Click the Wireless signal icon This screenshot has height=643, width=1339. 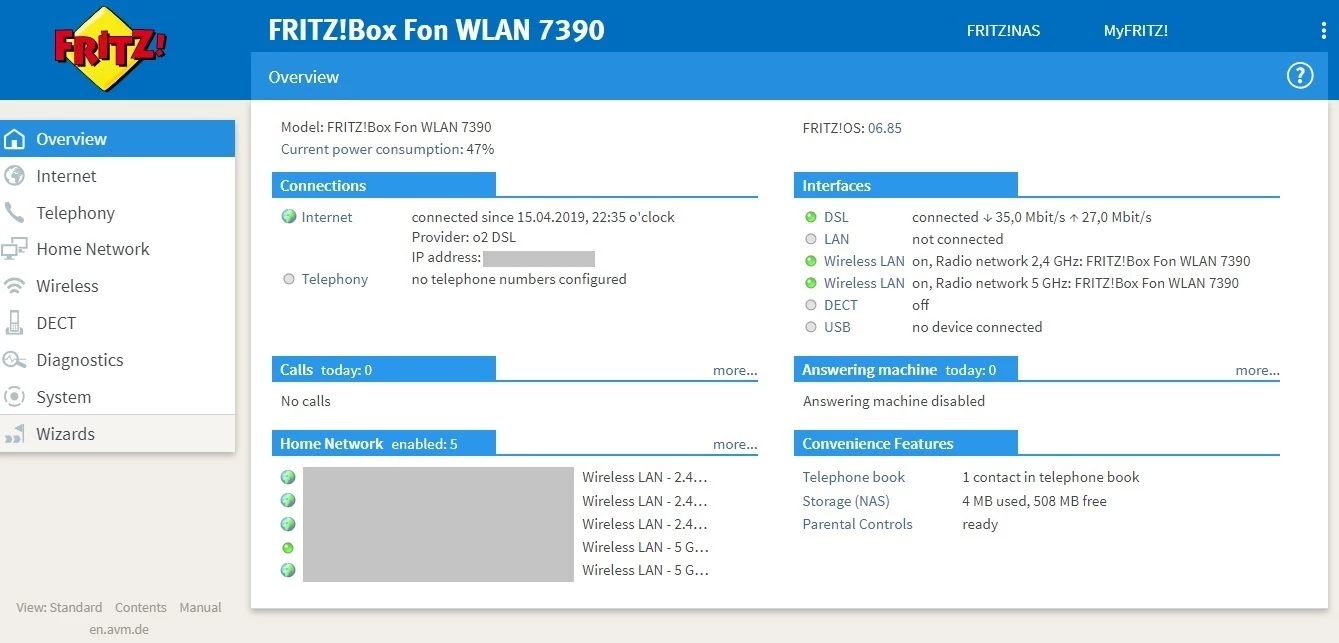click(x=15, y=286)
